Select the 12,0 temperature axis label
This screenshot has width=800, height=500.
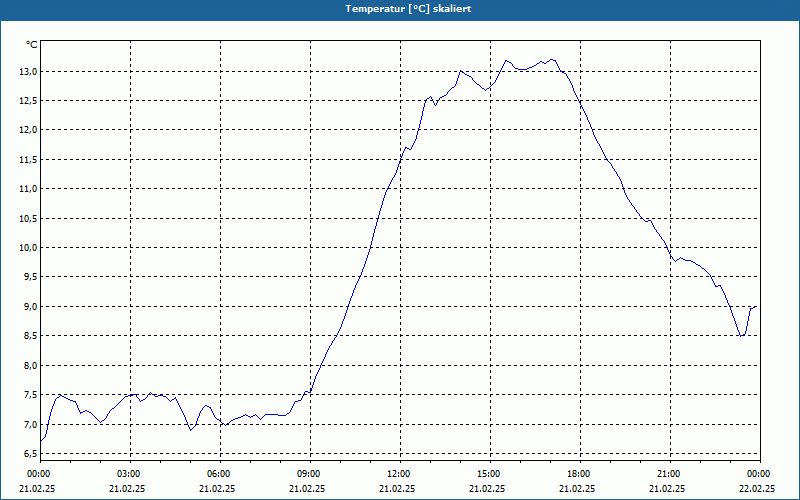pos(29,130)
